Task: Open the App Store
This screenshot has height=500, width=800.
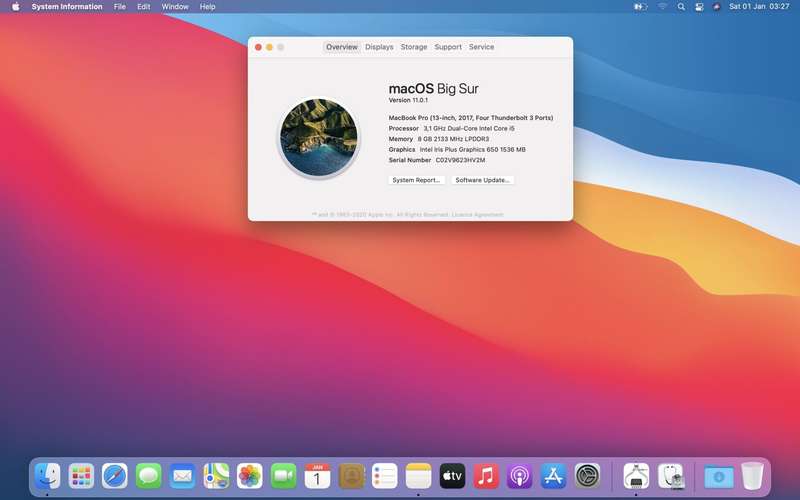Action: pos(554,476)
